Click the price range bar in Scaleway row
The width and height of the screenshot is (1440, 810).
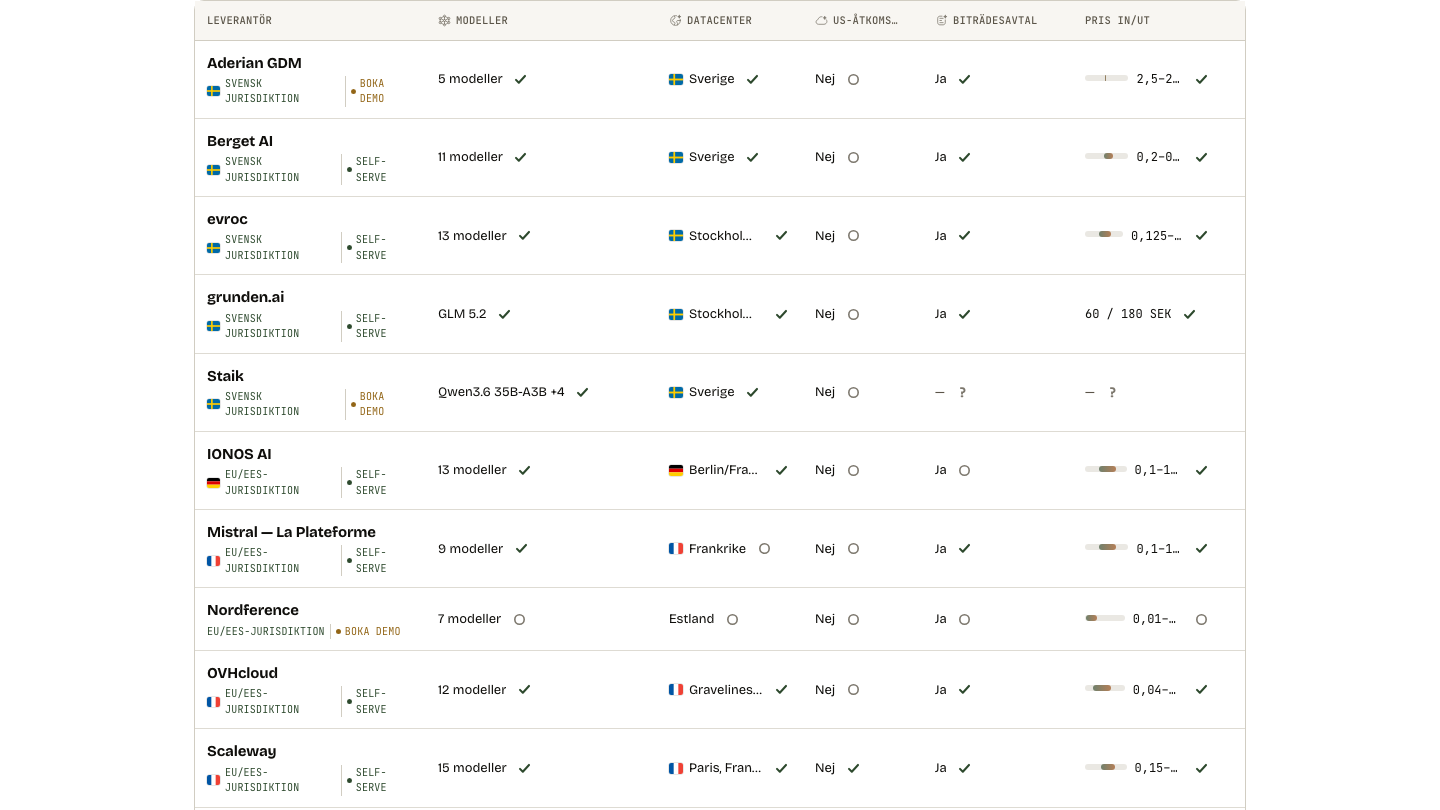(x=1105, y=767)
